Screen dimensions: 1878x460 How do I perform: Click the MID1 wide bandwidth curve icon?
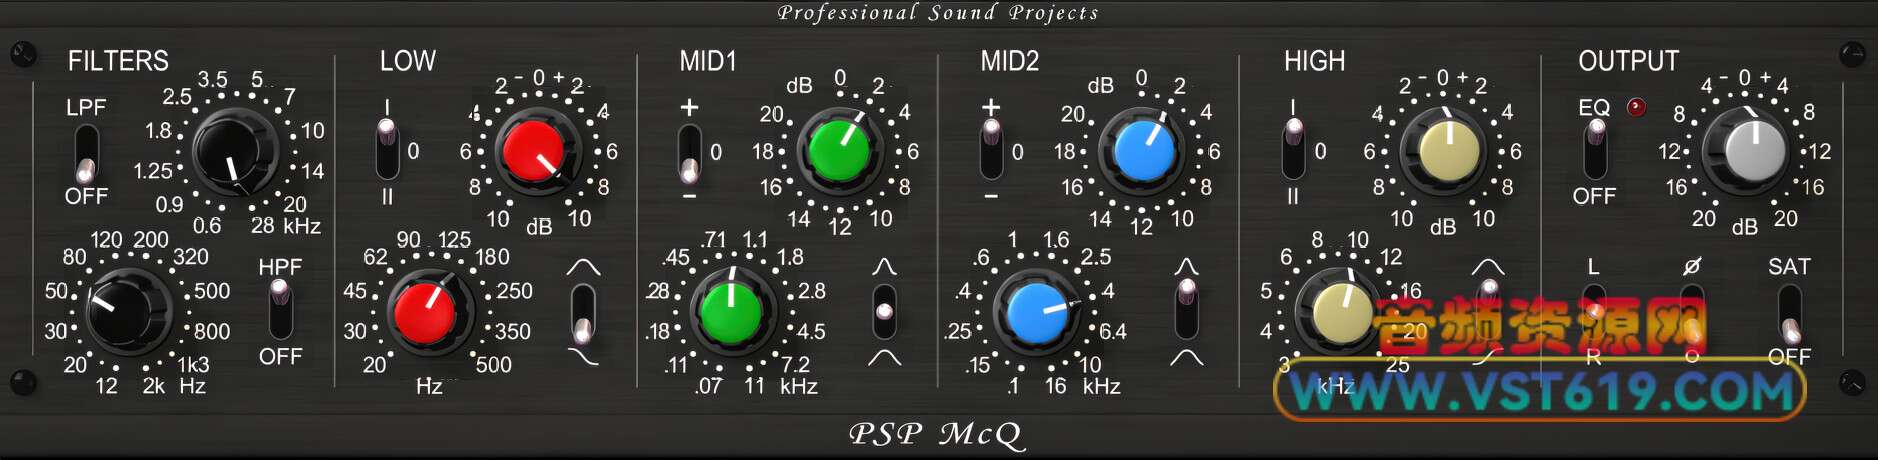pyautogui.click(x=884, y=357)
